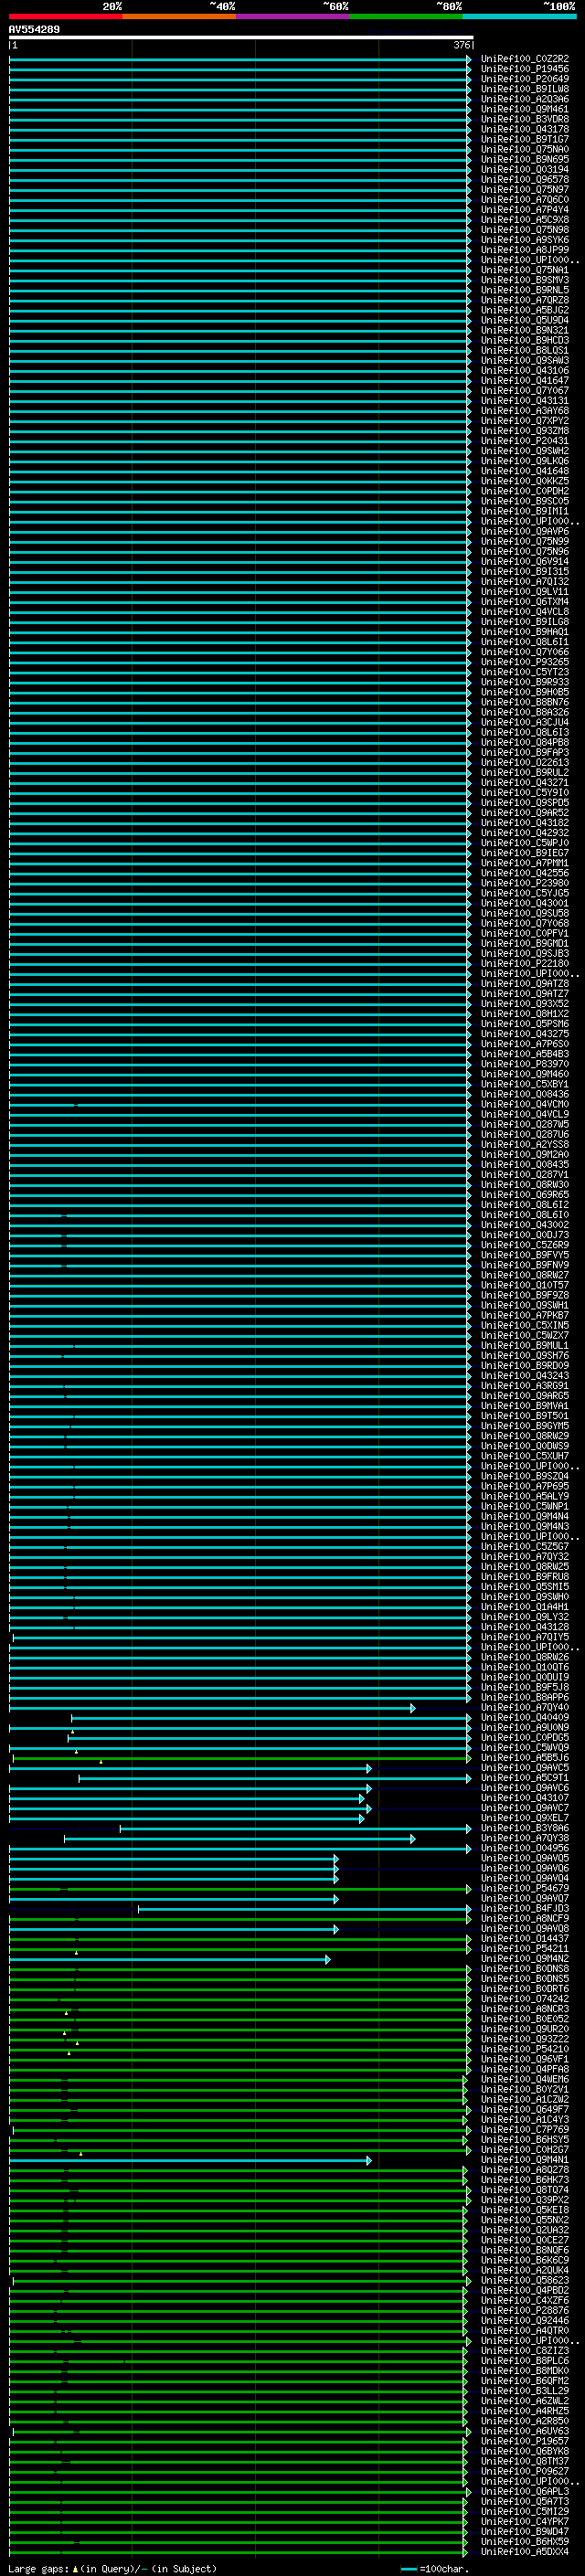Select the UniRef100_Q9XEL7 label
585x2576 pixels.
[x=525, y=1818]
